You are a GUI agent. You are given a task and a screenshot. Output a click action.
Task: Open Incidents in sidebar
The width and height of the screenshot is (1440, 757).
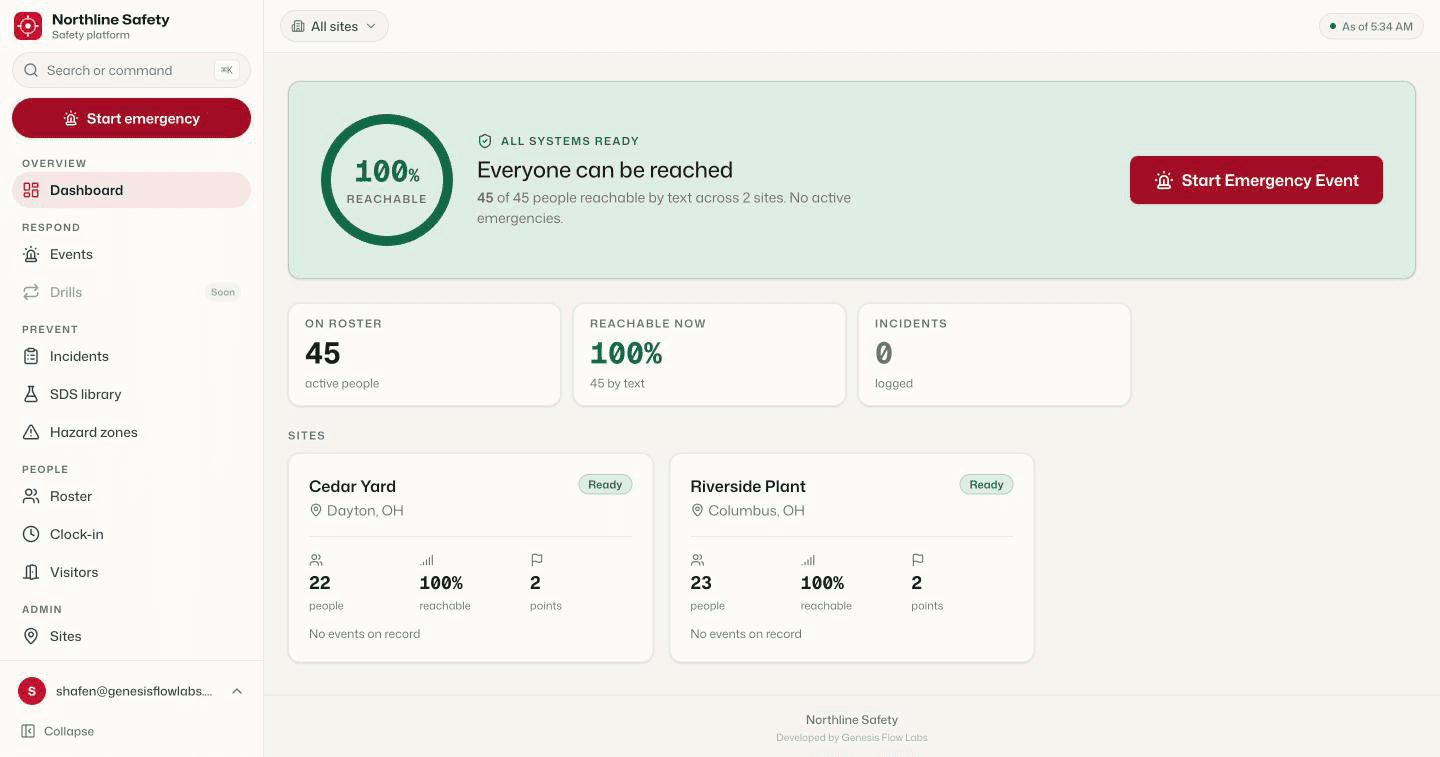[131, 356]
